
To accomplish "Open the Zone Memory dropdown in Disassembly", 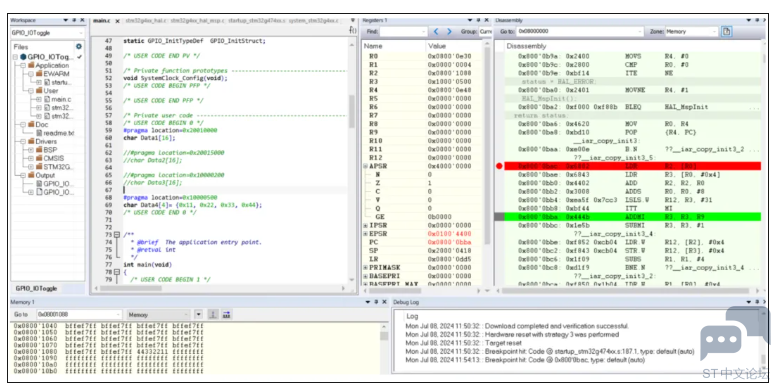I will pyautogui.click(x=692, y=31).
